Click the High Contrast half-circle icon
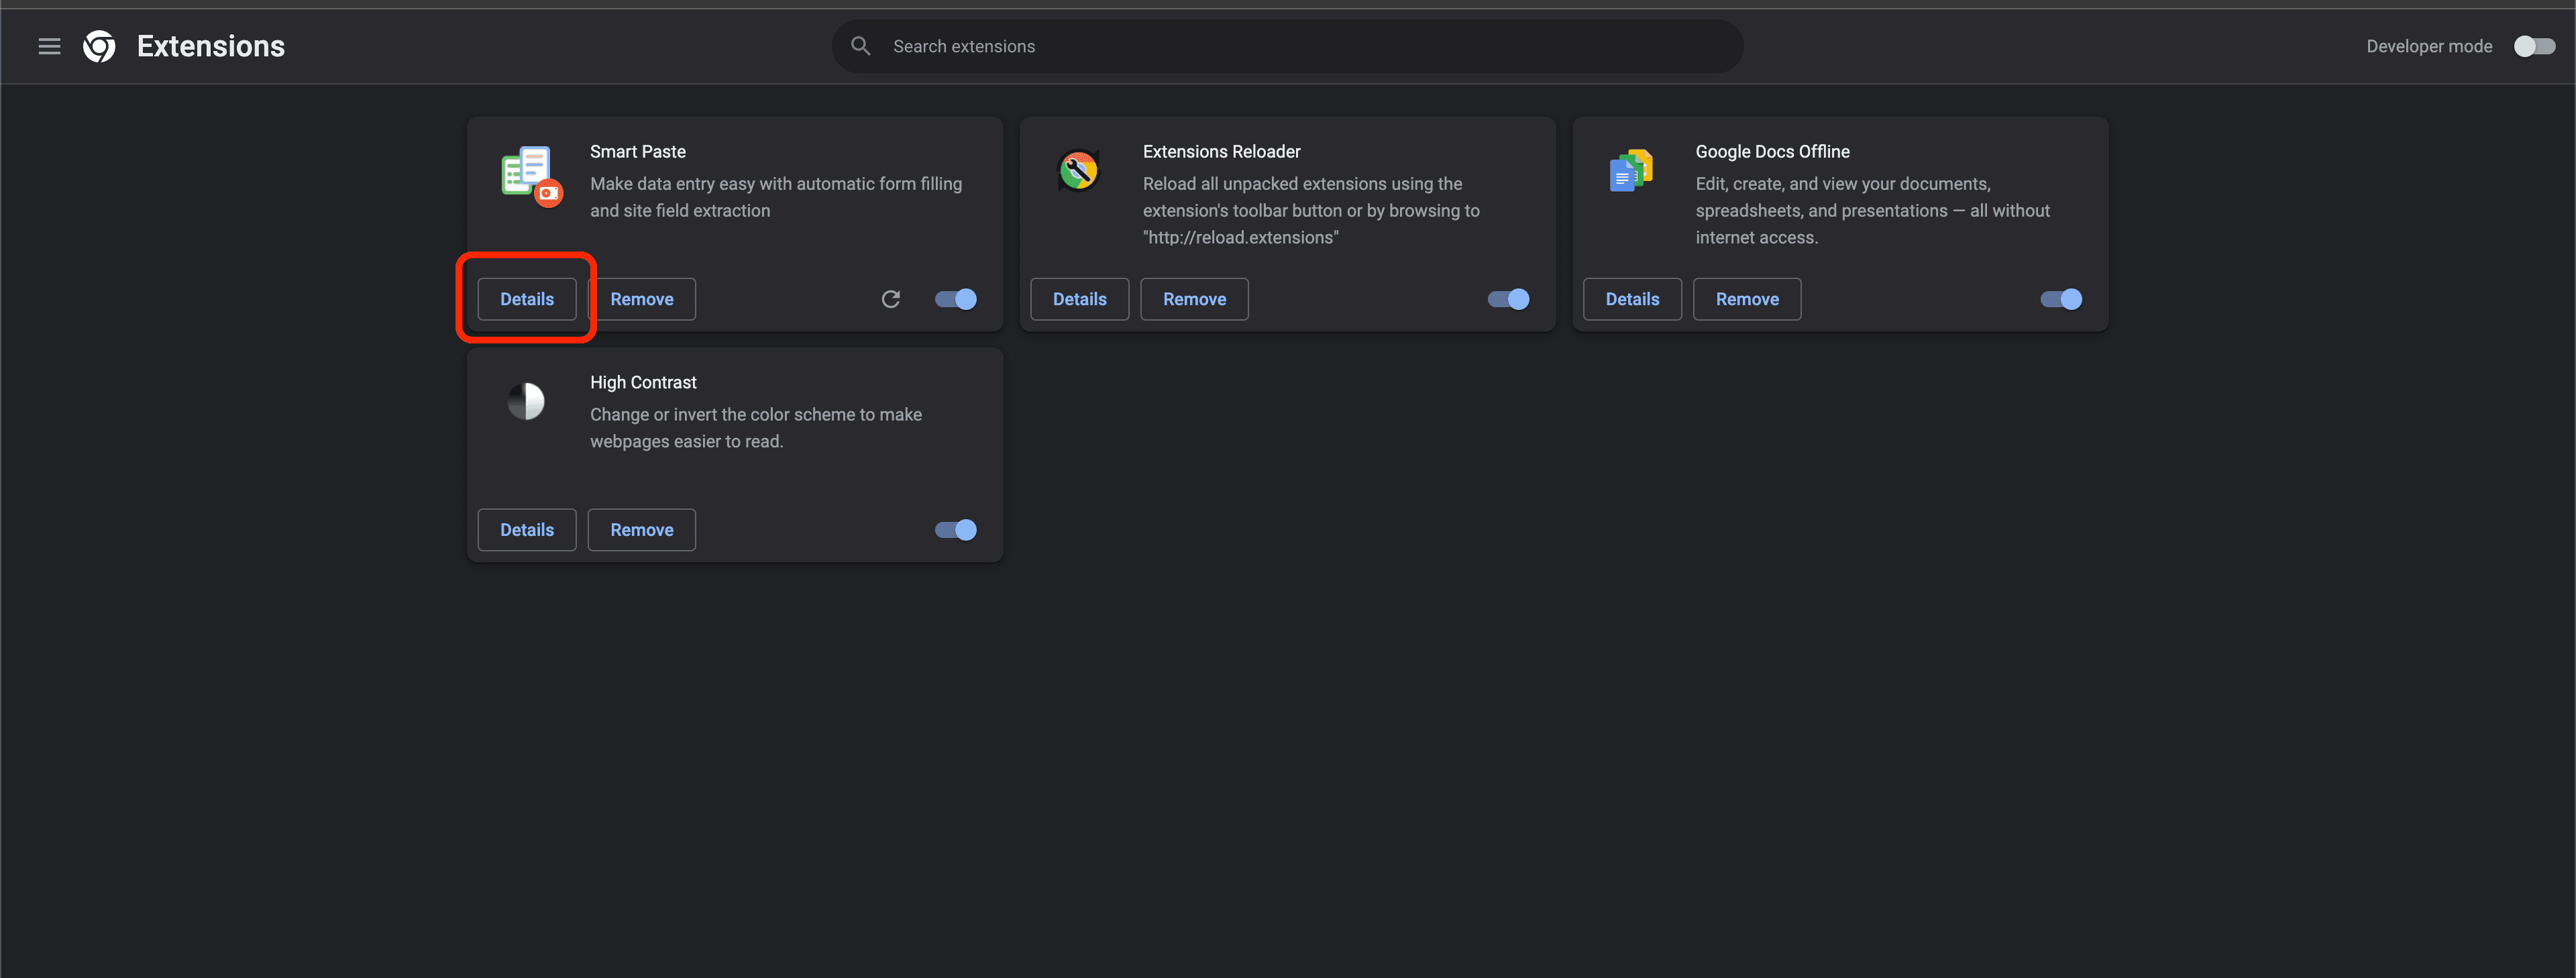 pyautogui.click(x=526, y=401)
